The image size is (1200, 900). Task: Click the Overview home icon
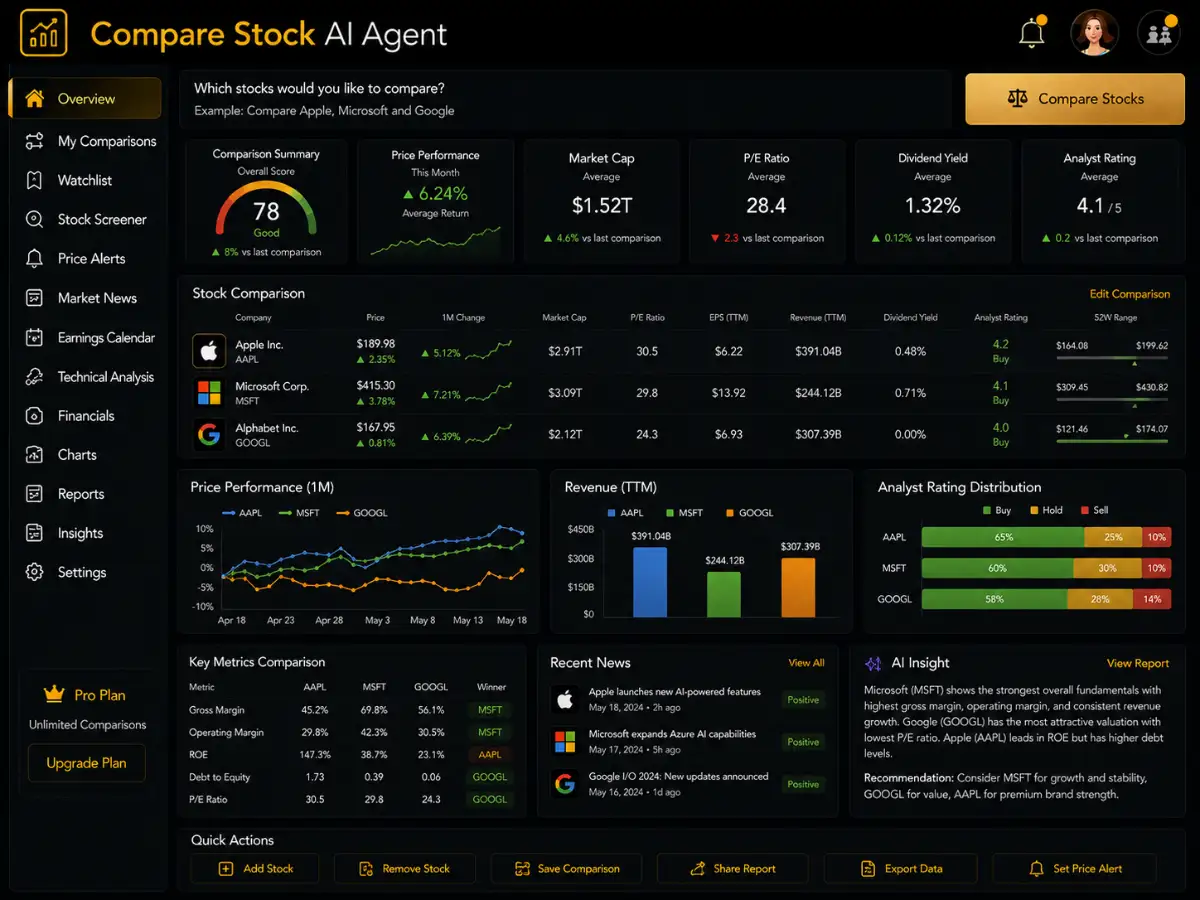point(35,98)
